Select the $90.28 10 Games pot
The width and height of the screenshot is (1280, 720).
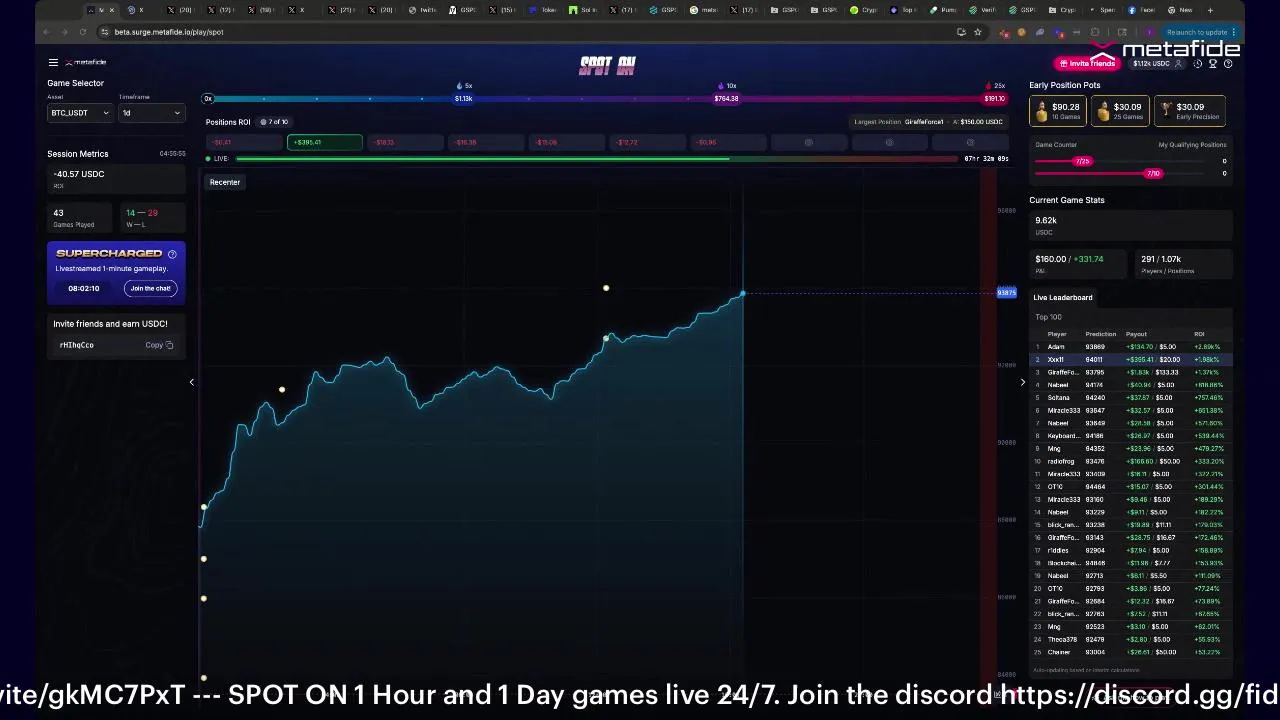1059,111
